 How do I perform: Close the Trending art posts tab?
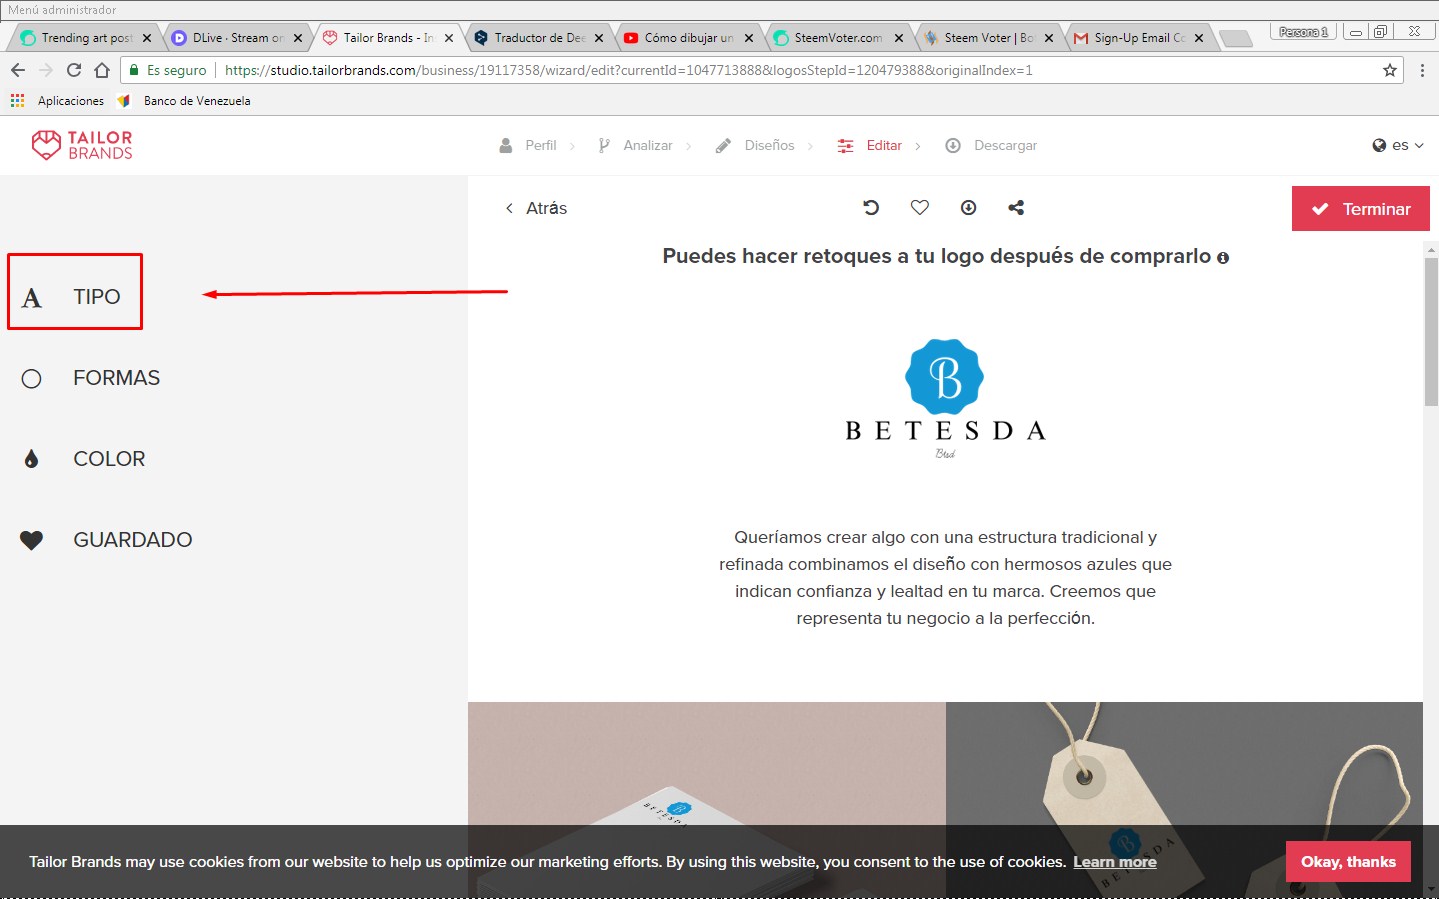[147, 38]
